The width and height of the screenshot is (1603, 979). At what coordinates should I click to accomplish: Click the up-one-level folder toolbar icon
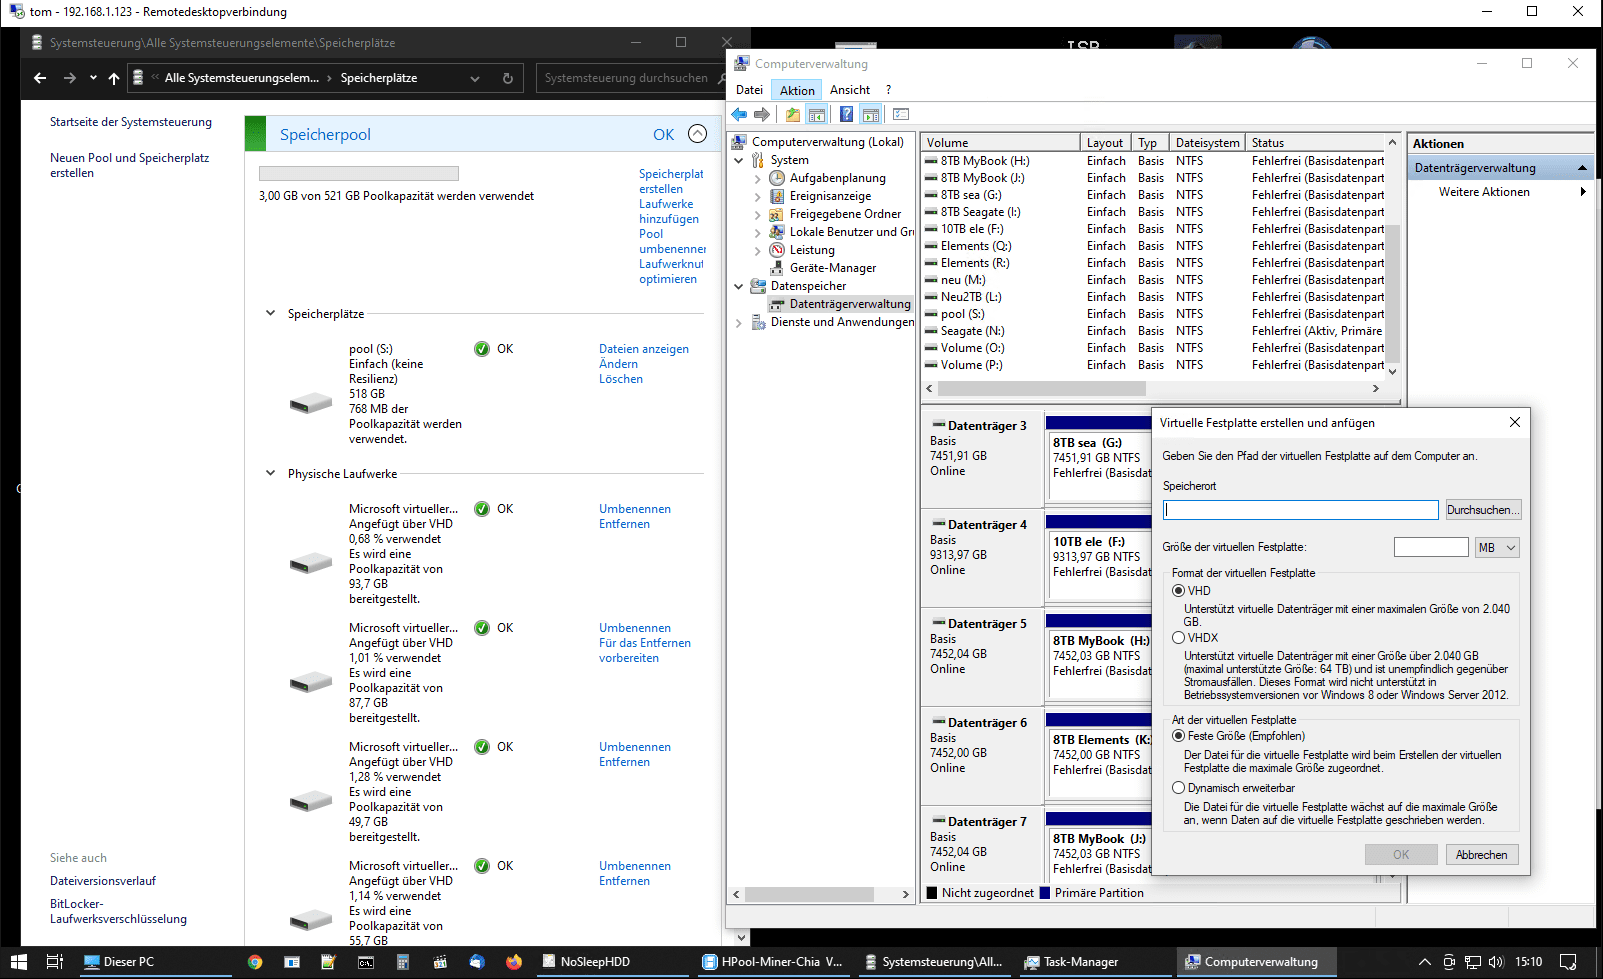pos(793,115)
